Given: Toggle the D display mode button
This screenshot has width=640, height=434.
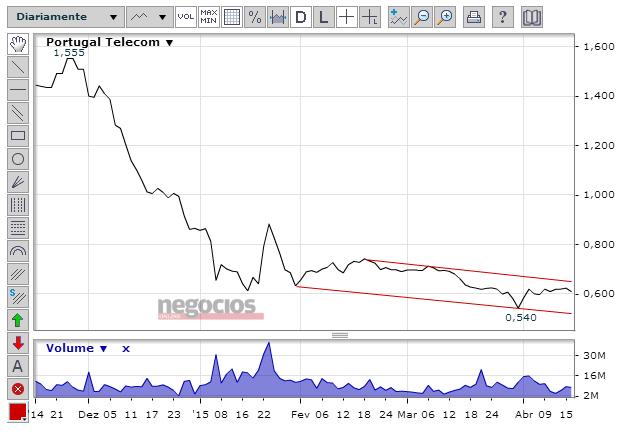Looking at the screenshot, I should point(301,17).
